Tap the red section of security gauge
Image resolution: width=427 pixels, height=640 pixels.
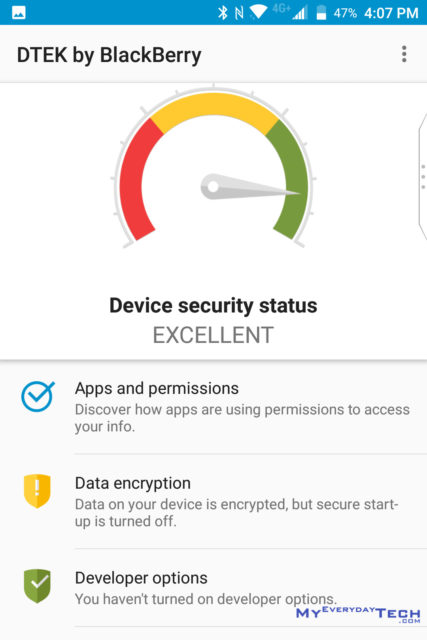(x=136, y=178)
